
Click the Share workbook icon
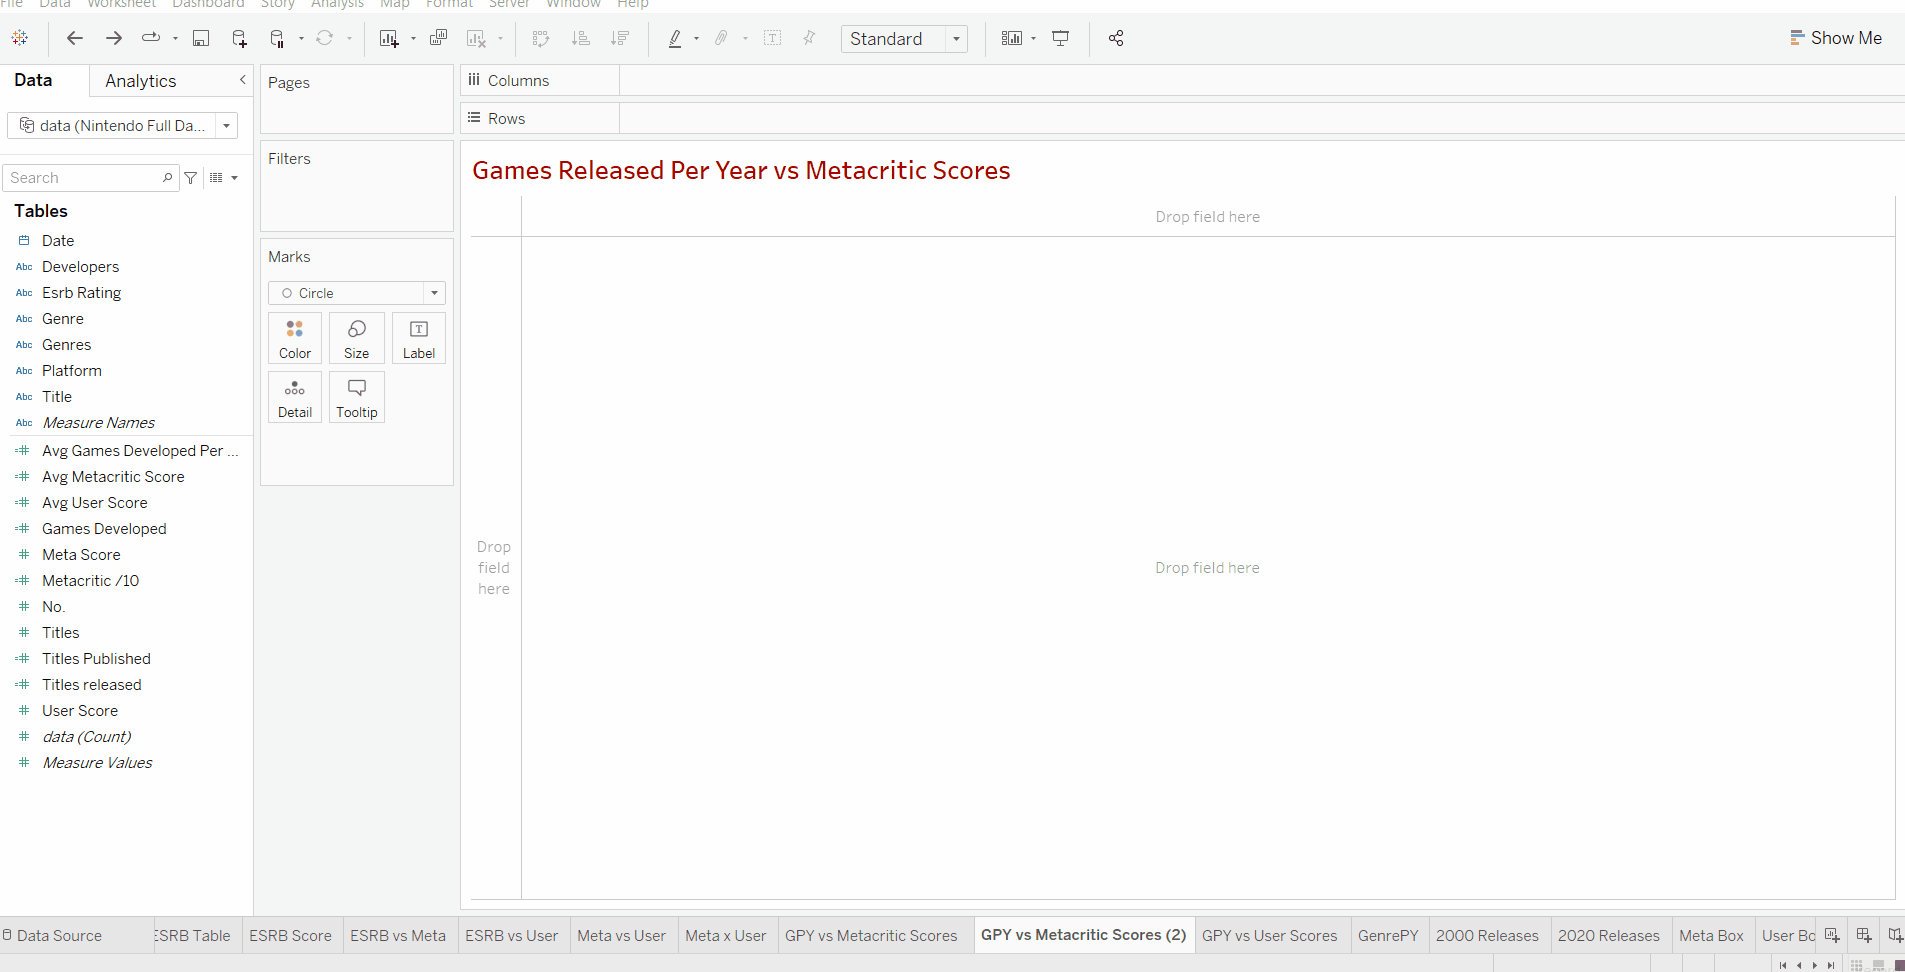1116,38
